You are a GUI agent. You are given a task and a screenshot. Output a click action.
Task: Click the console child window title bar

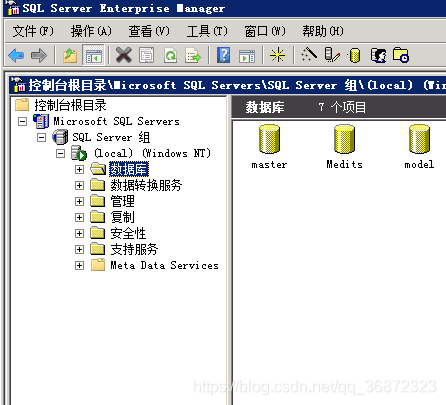[228, 85]
